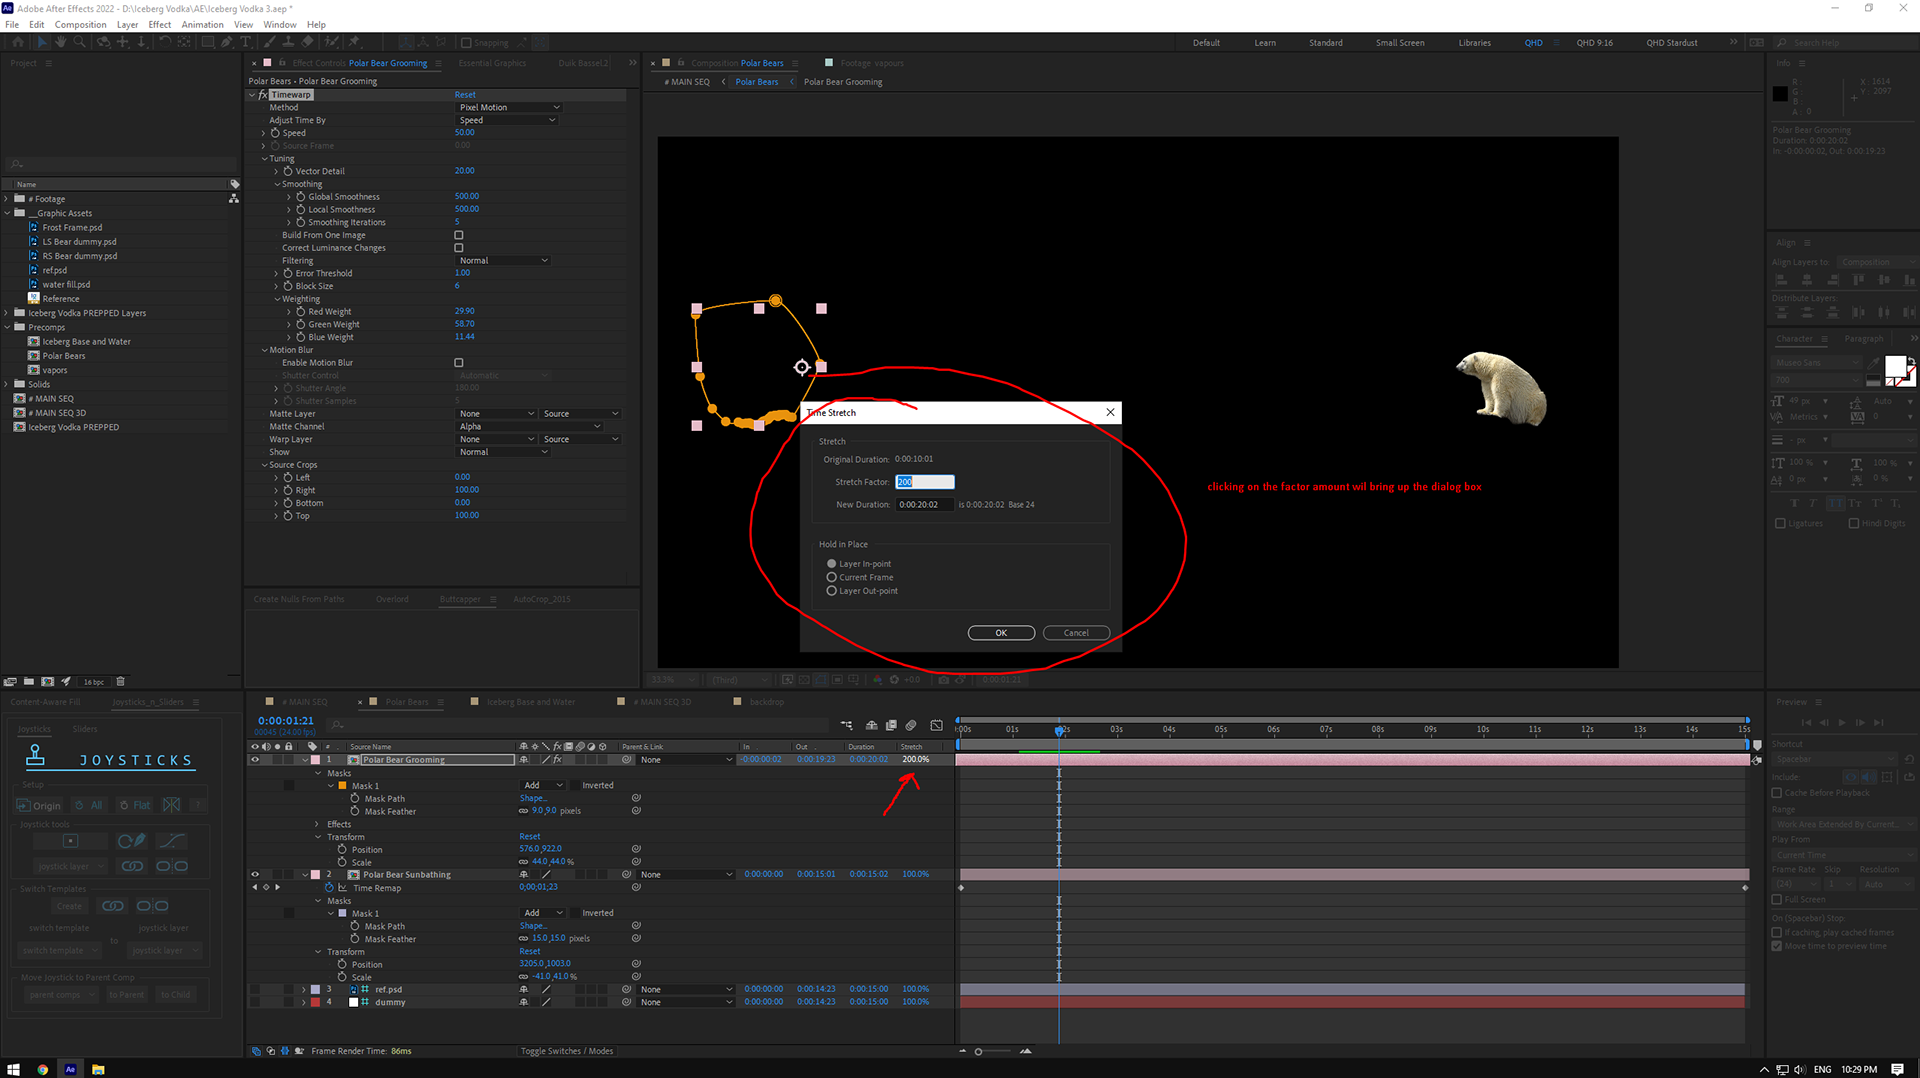
Task: Click new folder icon in the project panel
Action: tap(28, 681)
